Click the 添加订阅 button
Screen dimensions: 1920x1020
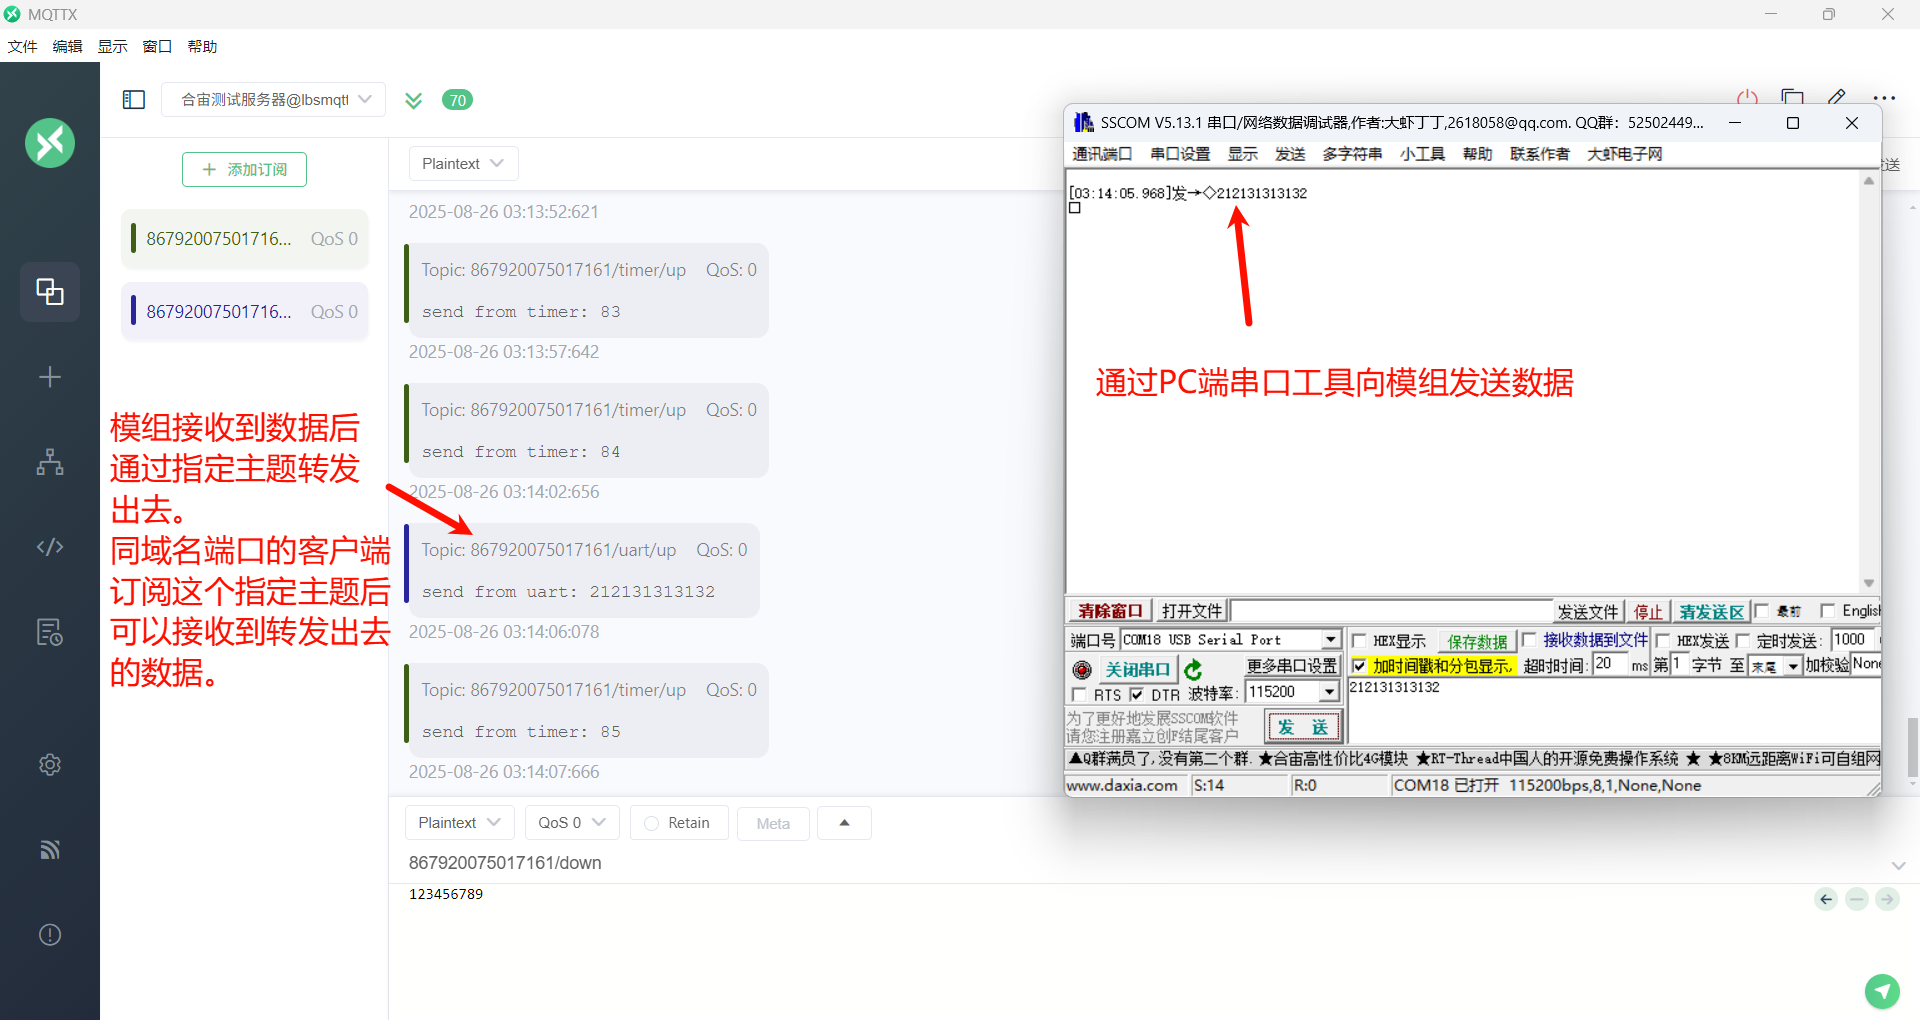click(x=244, y=170)
